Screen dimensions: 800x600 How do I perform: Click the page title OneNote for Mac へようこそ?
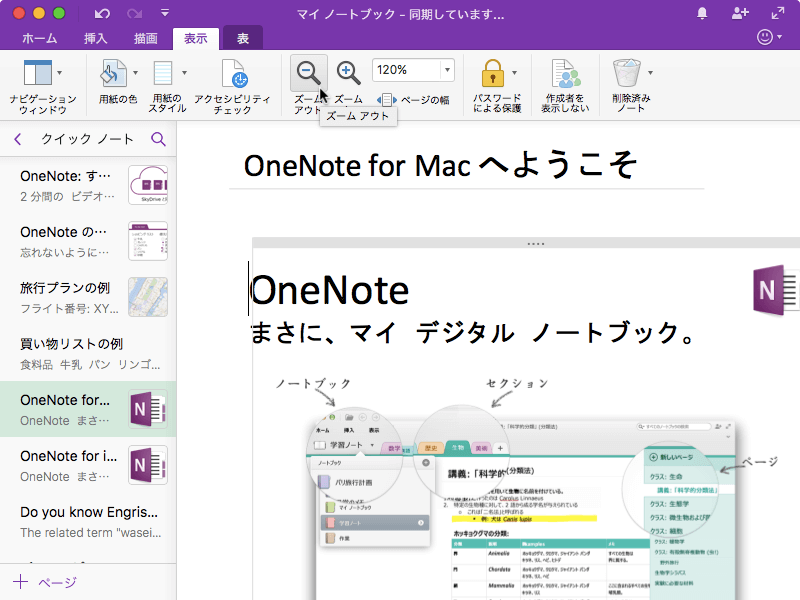440,166
